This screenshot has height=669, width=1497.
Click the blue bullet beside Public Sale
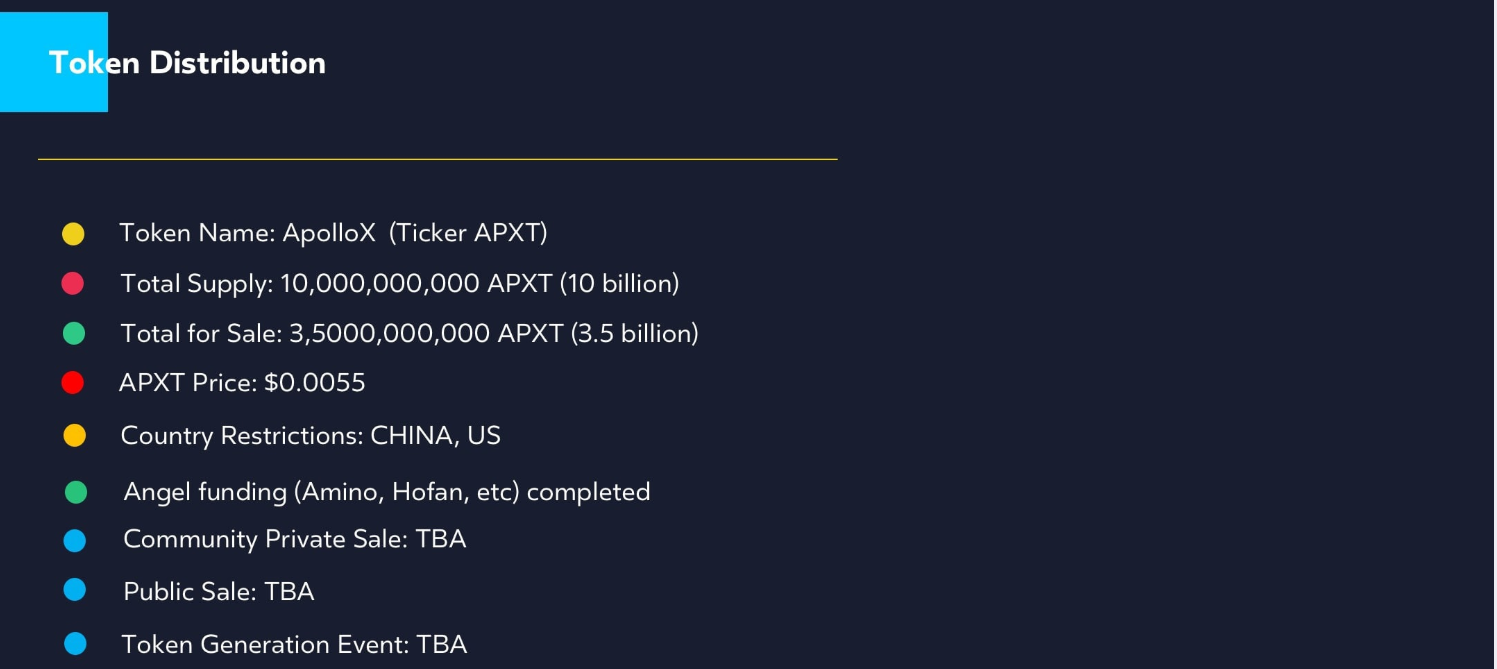75,590
